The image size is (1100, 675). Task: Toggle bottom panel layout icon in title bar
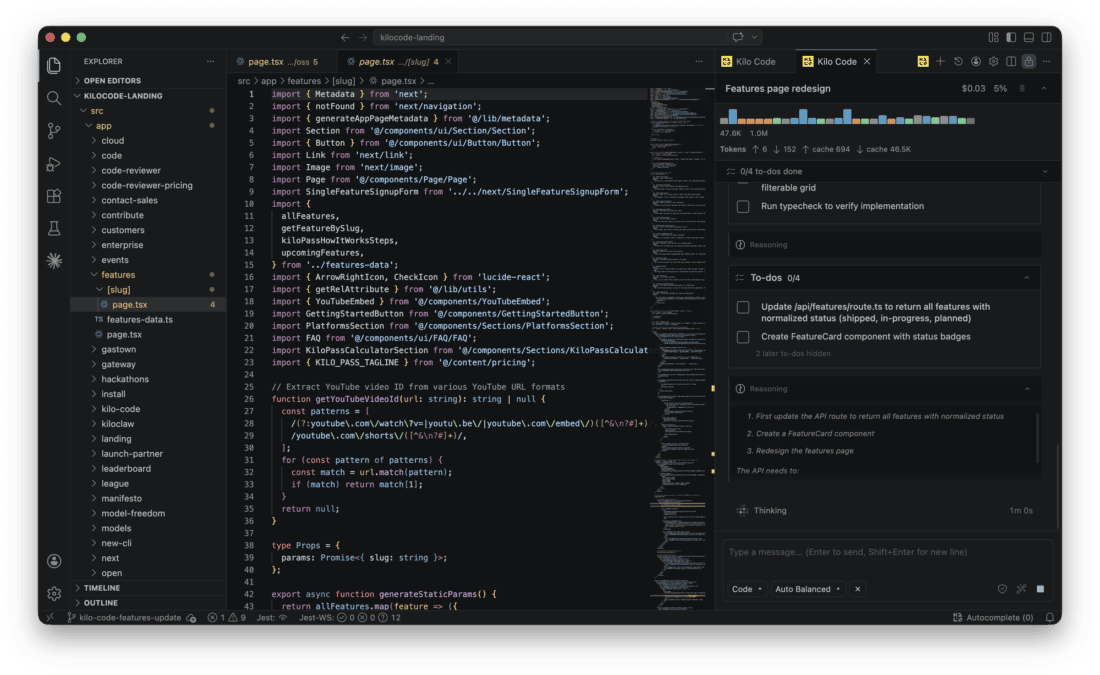(1028, 37)
